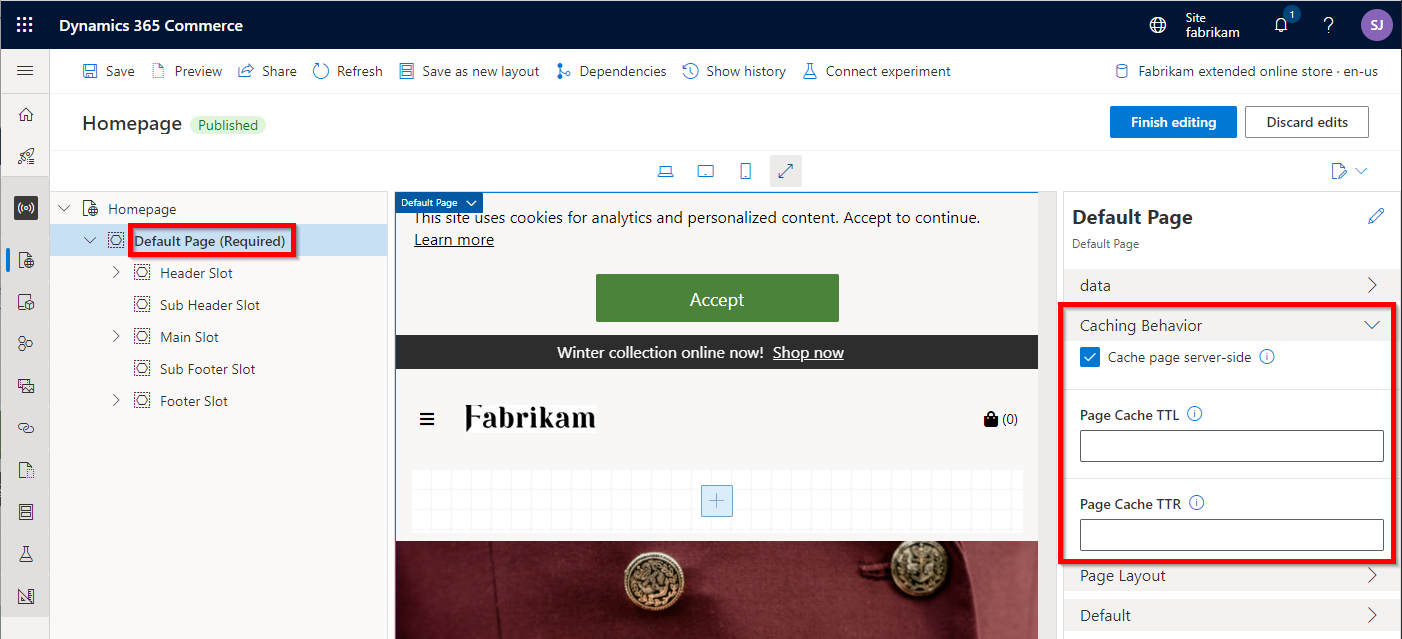Click into the Page Cache TTR field
Viewport: 1402px width, 639px height.
coord(1232,535)
